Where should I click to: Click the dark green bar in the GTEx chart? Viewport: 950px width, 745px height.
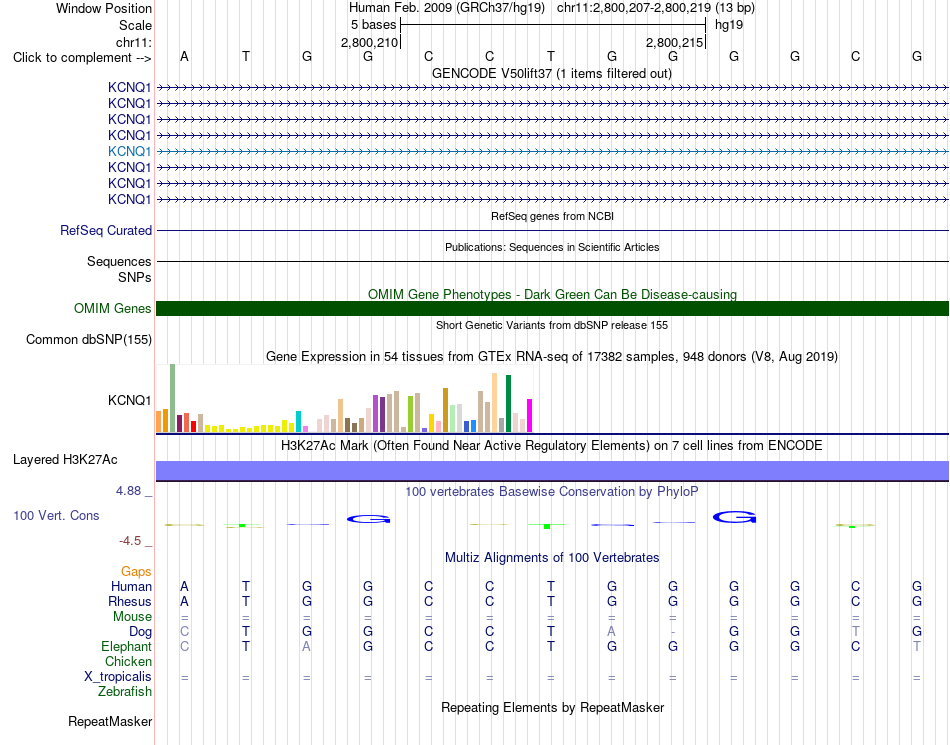[509, 403]
